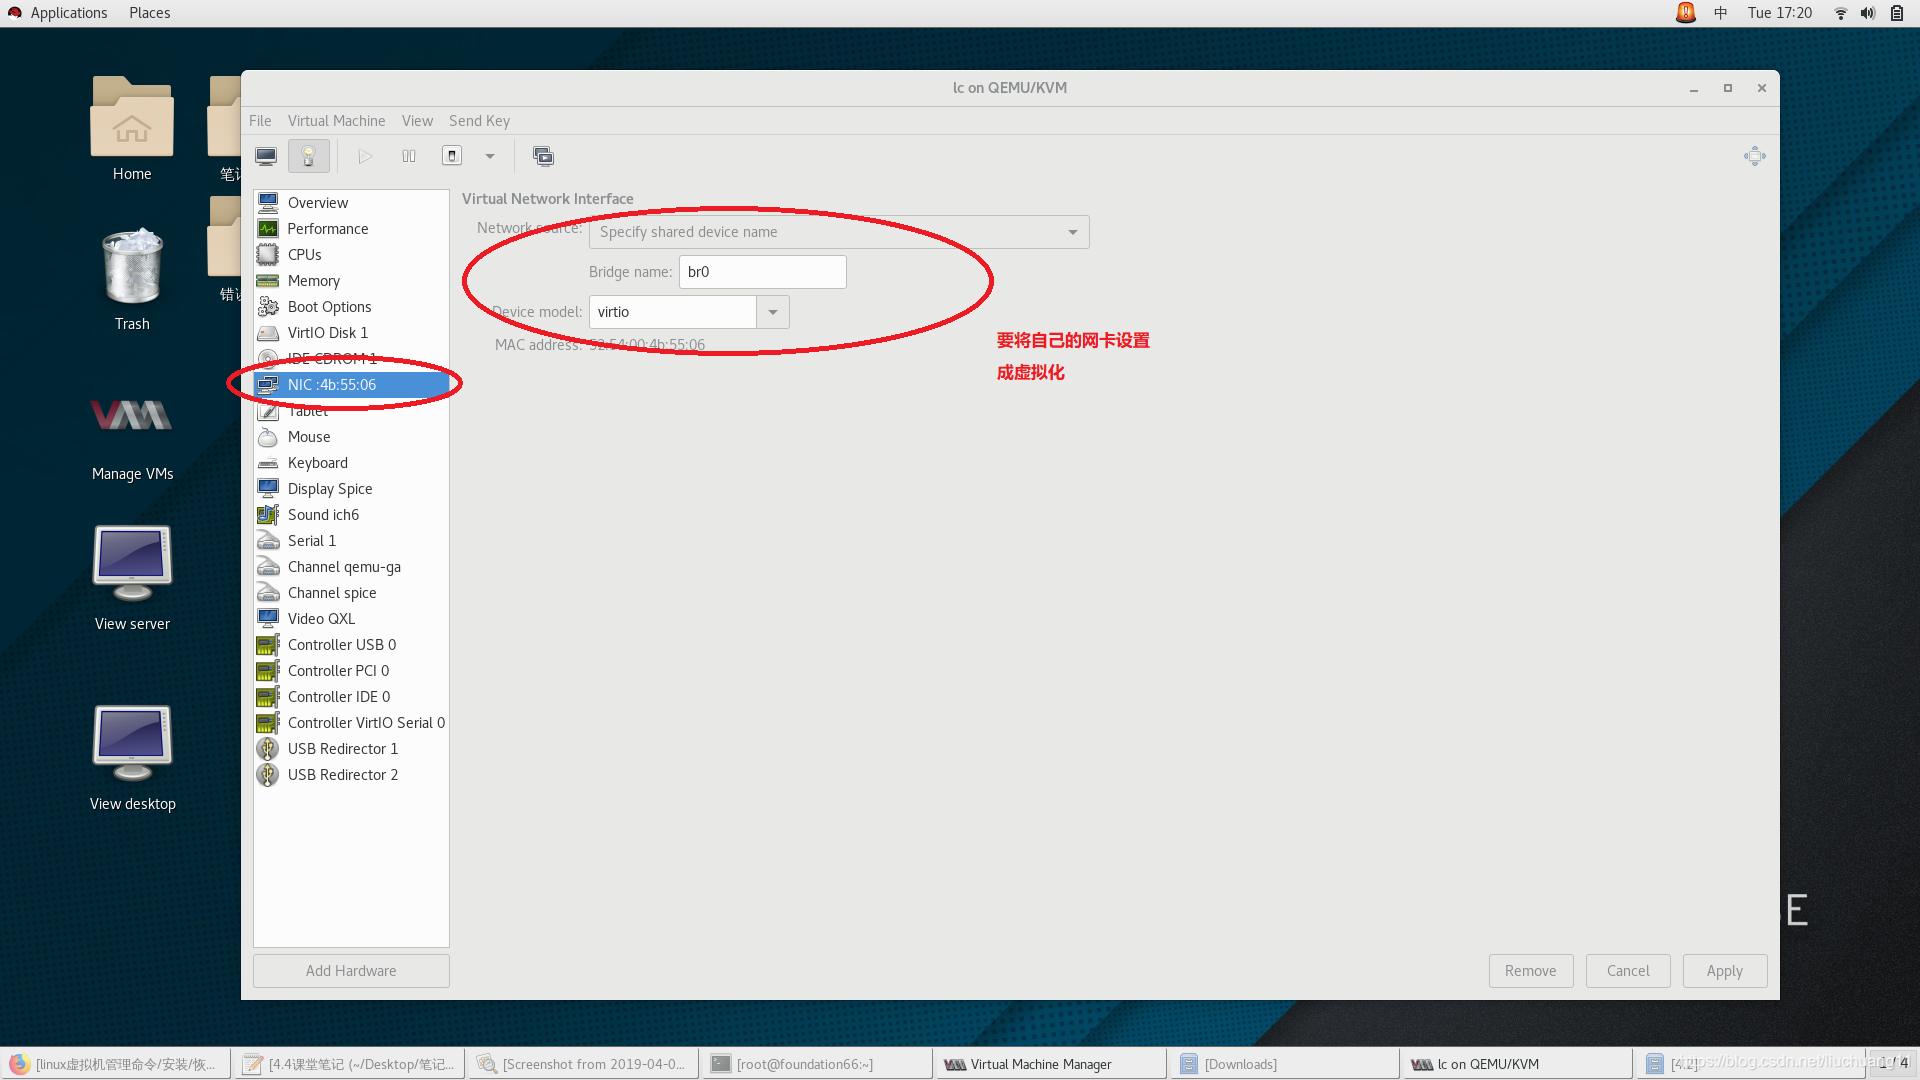The image size is (1920, 1080).
Task: Select Boot Options entry
Action: pos(351,307)
